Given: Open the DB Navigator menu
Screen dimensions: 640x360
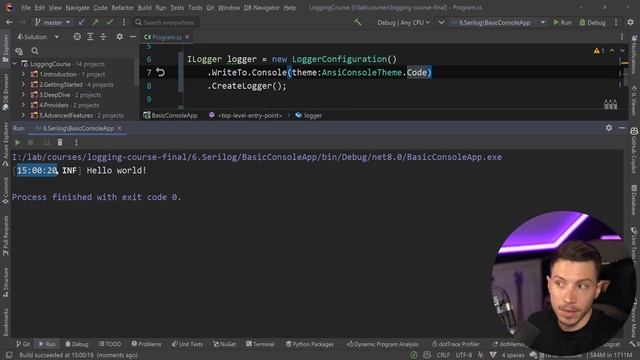Looking at the screenshot, I should click(x=262, y=8).
